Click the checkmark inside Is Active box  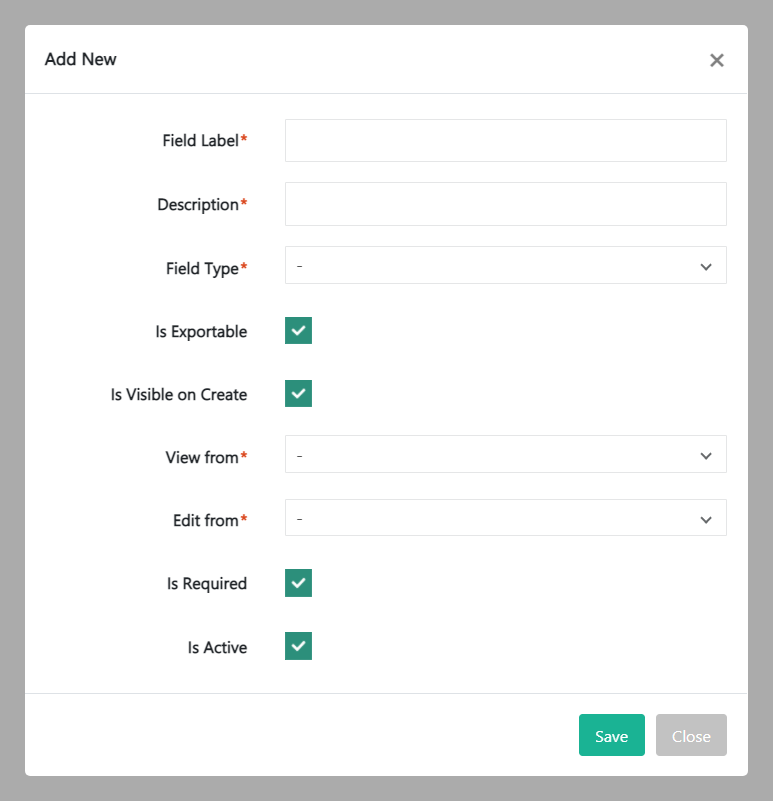click(297, 646)
